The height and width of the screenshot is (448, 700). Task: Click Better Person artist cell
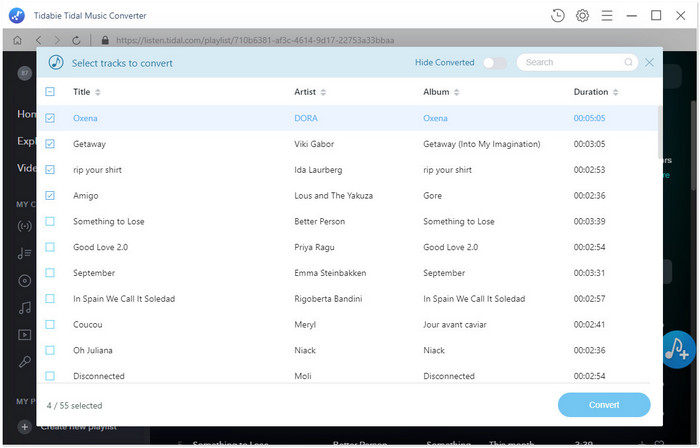click(320, 222)
